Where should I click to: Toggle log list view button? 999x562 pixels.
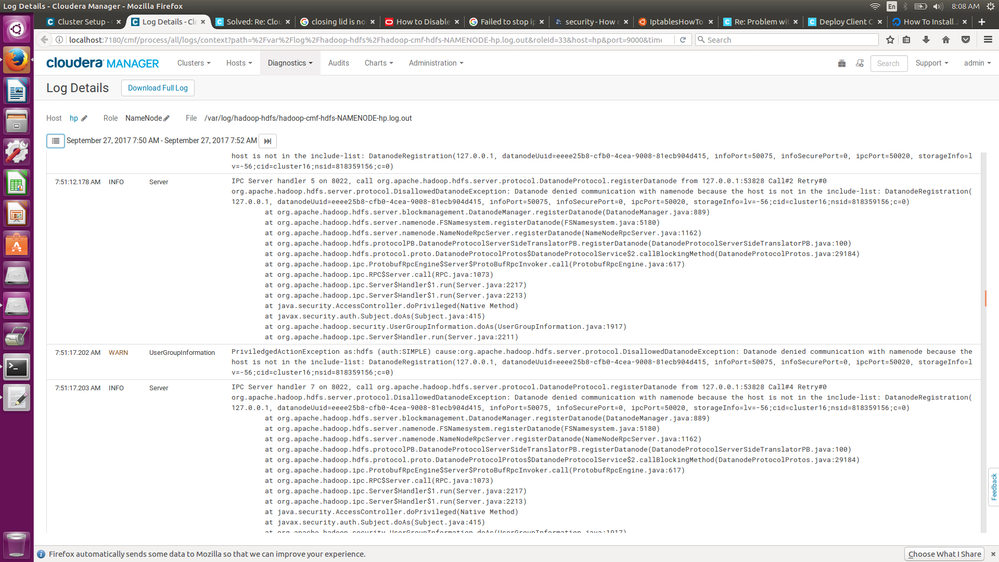point(55,141)
